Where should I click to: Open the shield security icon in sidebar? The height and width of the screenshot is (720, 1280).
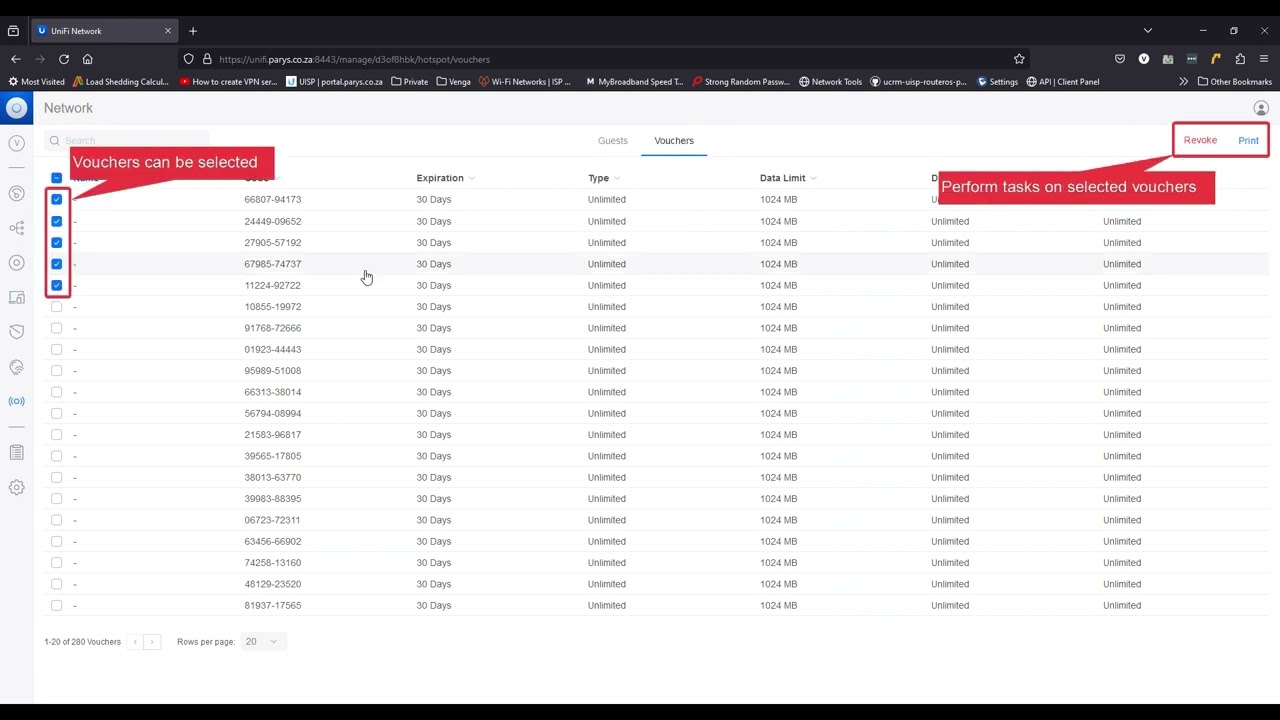coord(16,332)
